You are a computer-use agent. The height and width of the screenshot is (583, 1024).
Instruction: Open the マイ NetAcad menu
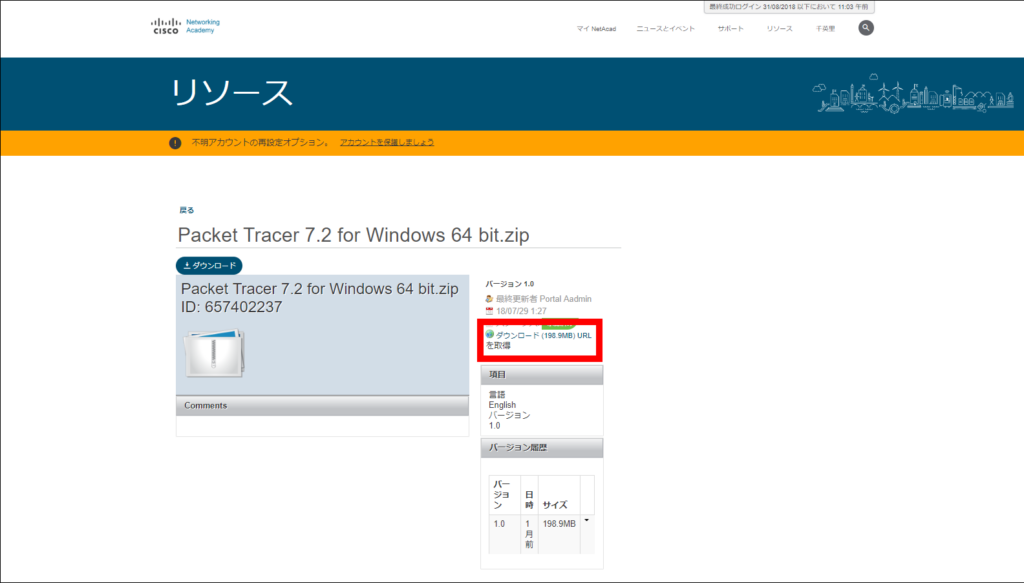pyautogui.click(x=596, y=29)
